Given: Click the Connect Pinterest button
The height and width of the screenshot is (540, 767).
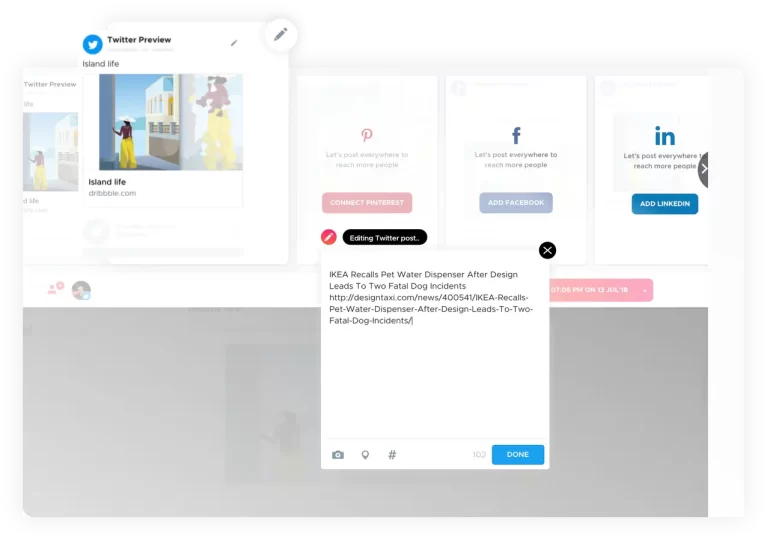Looking at the screenshot, I should (367, 203).
